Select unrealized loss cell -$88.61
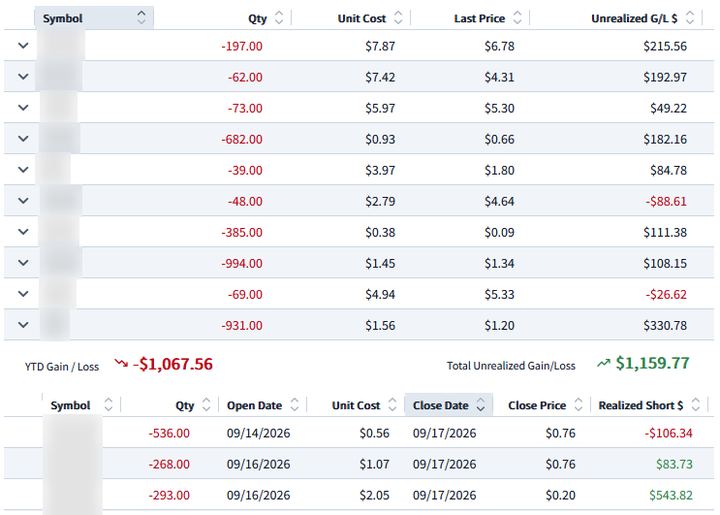This screenshot has width=720, height=515. [666, 201]
